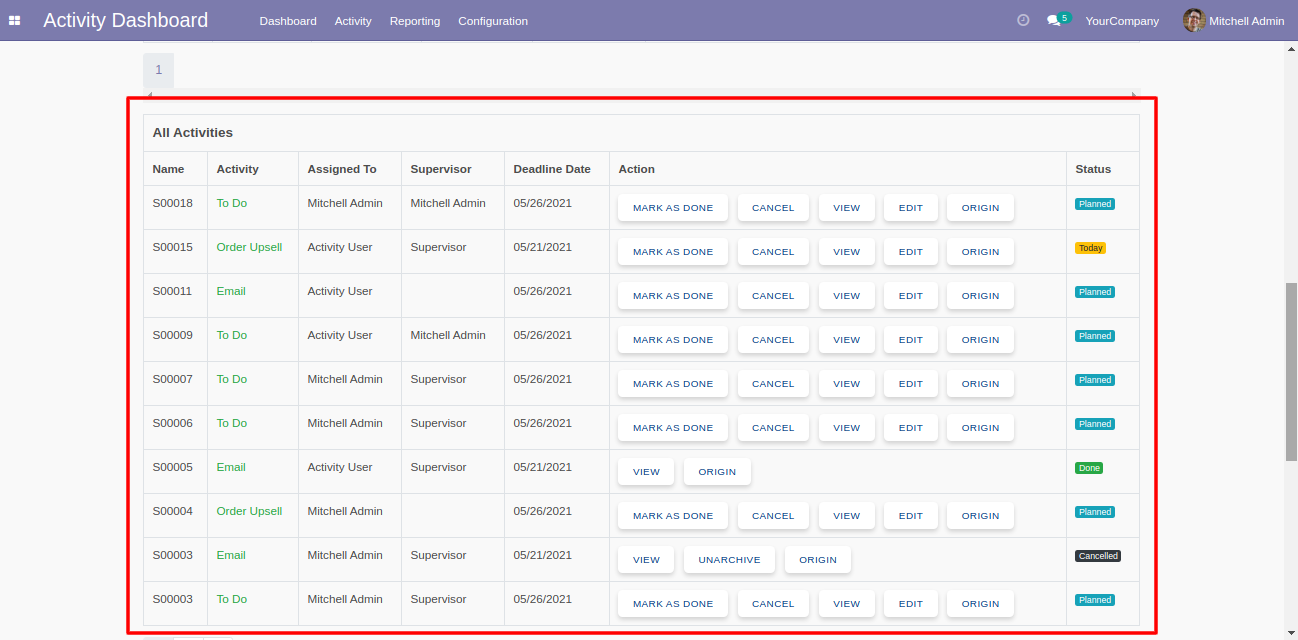Unarchive the cancelled S00003 Email activity
Screen dimensions: 1298x640
730,560
